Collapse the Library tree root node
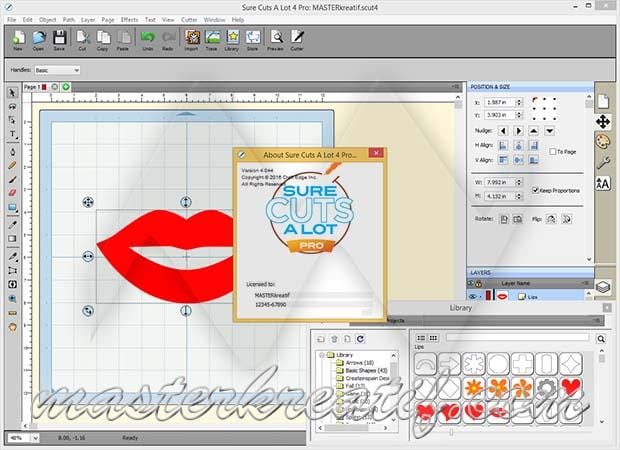This screenshot has width=620, height=450. tap(322, 355)
